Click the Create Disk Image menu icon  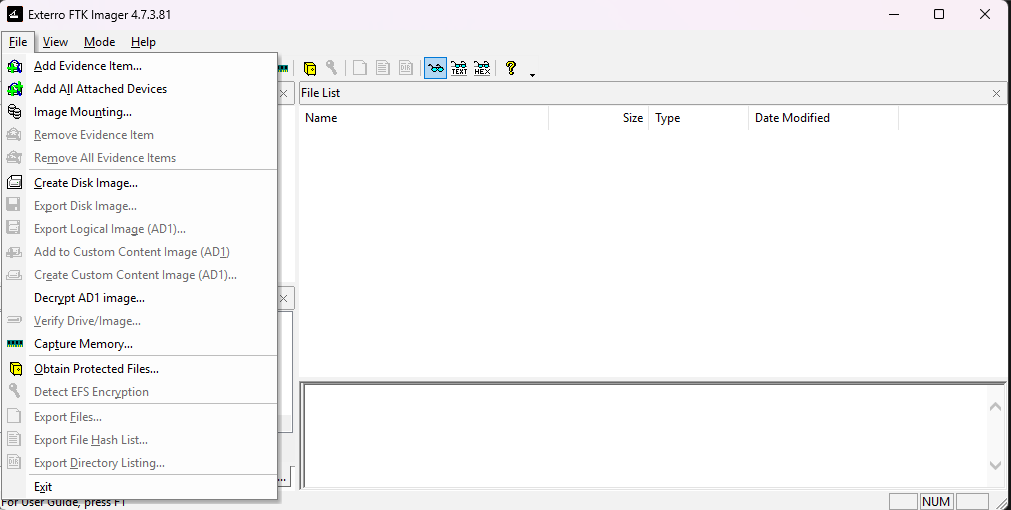pos(14,183)
